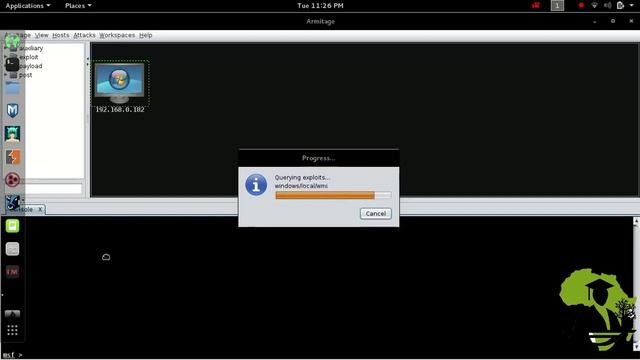The image size is (640, 360).
Task: Open the Attacks menu
Action: click(x=84, y=35)
